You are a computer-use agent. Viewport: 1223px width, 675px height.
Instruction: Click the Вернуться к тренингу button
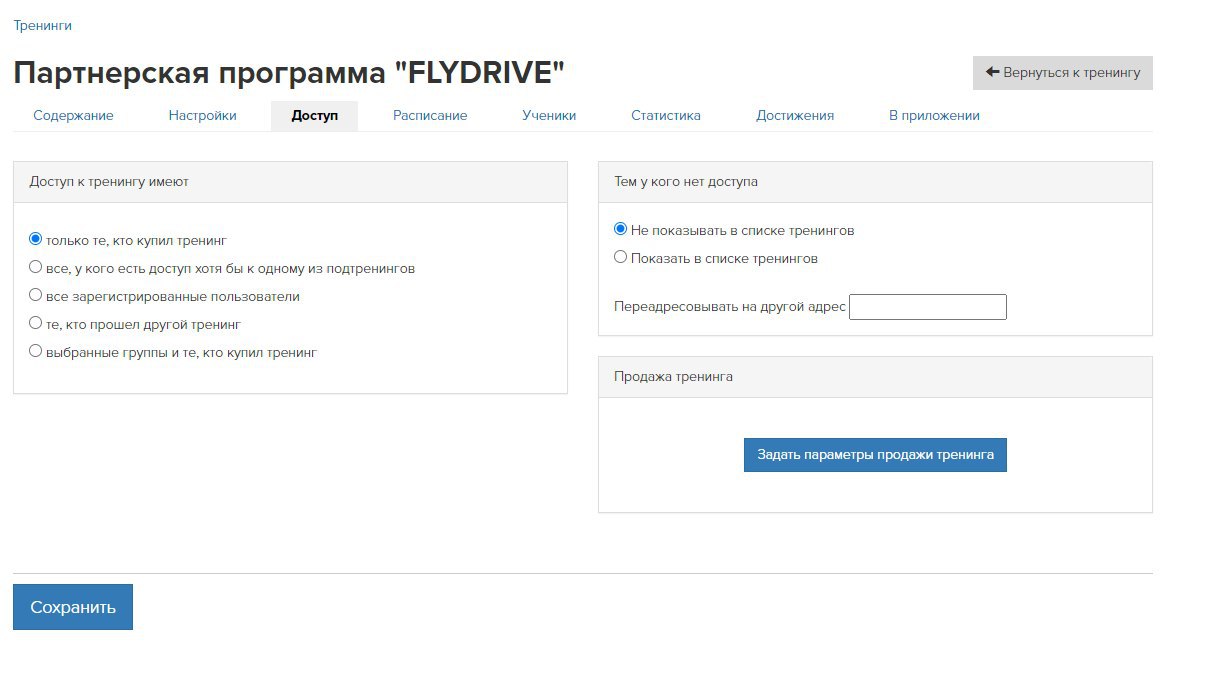[x=1062, y=73]
